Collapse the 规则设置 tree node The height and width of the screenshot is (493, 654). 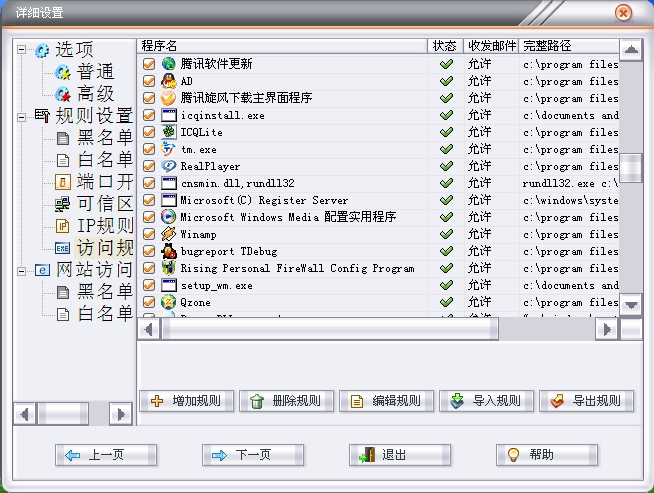(21, 118)
